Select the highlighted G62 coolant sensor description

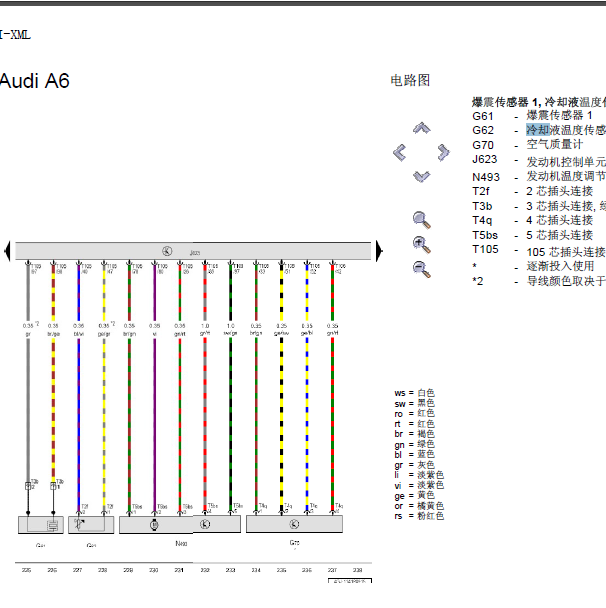click(x=566, y=130)
